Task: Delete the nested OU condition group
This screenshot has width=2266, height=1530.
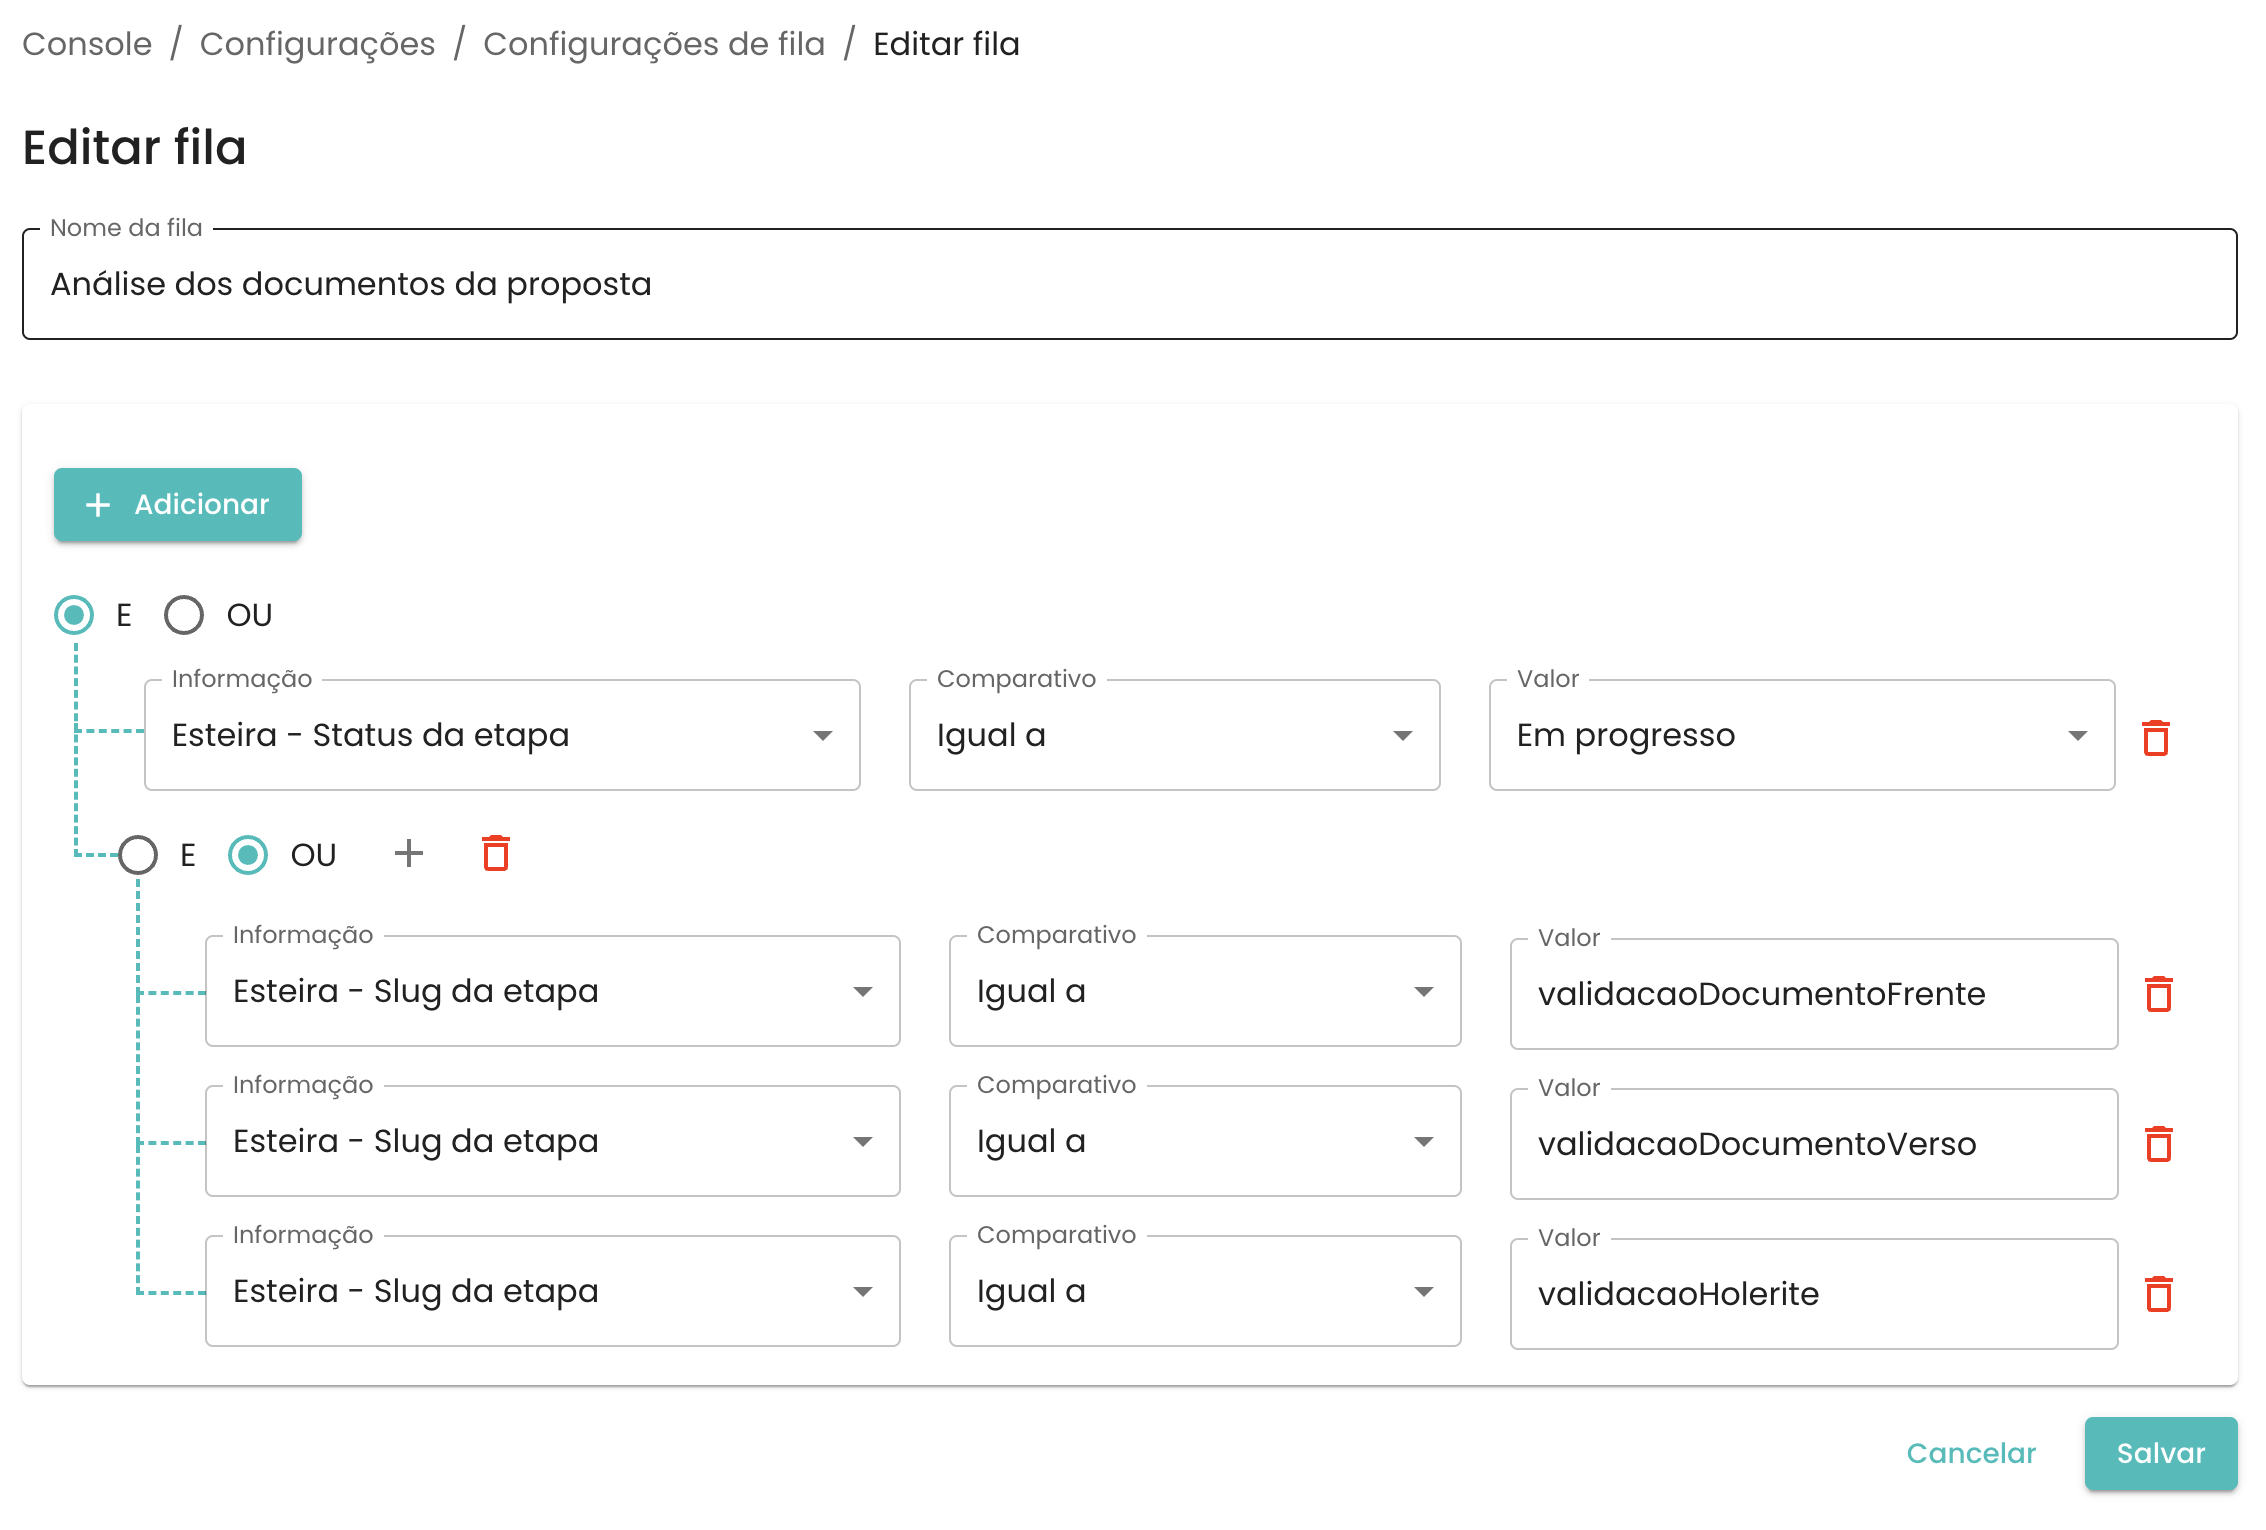Action: coord(496,854)
